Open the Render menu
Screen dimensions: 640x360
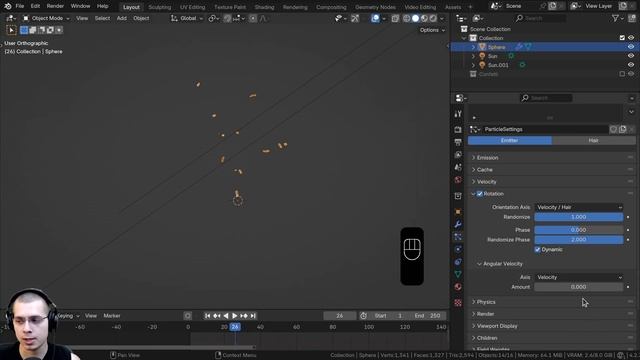(x=55, y=6)
